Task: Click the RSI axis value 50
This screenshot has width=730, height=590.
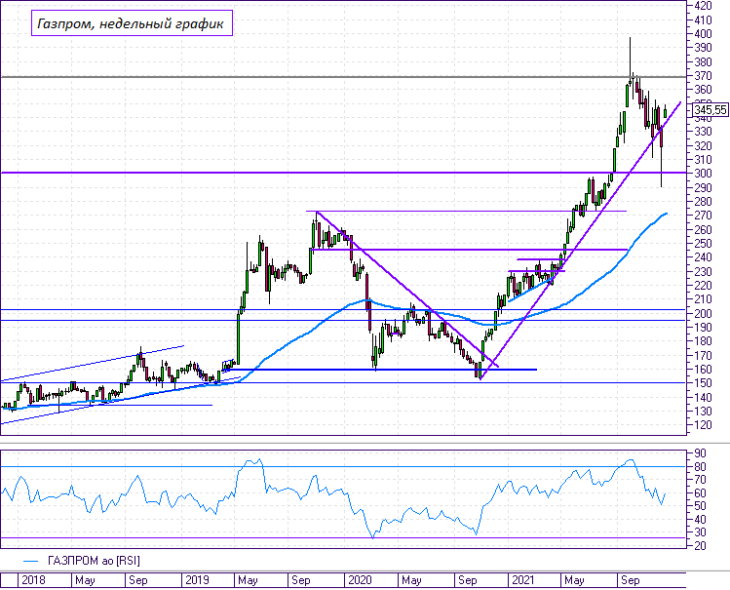Action: [700, 506]
